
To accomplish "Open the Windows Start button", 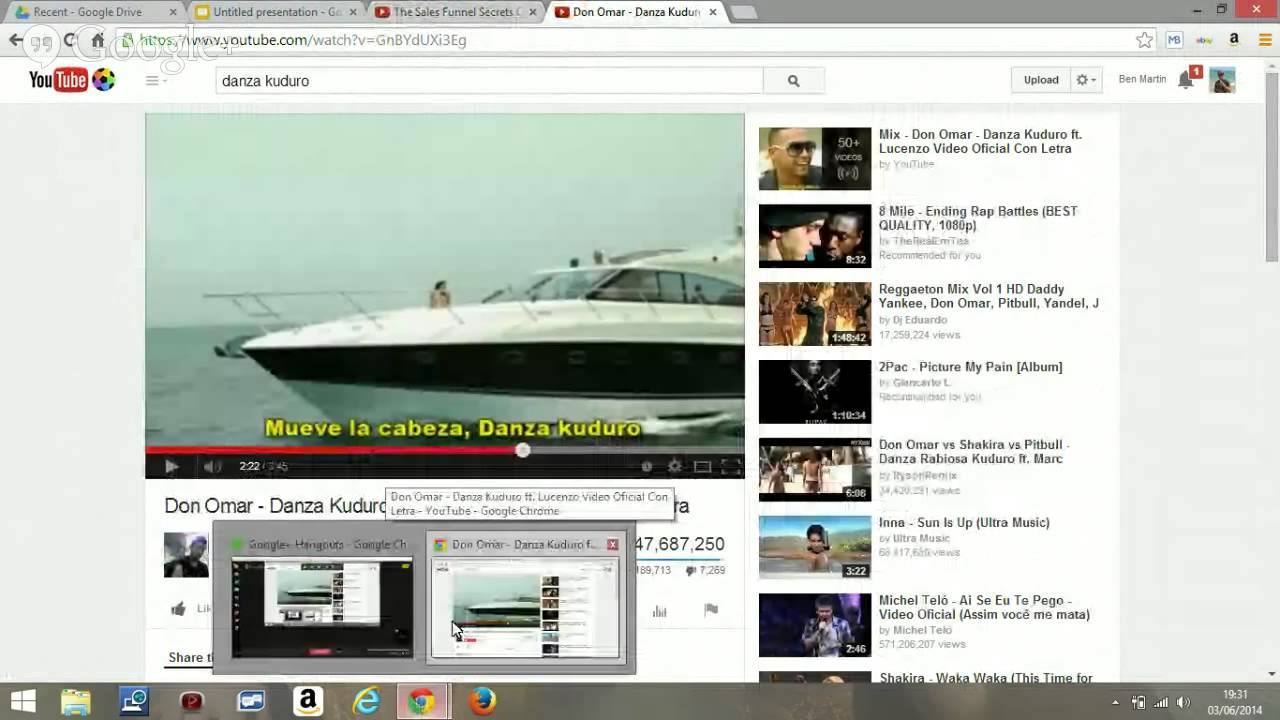I will pyautogui.click(x=22, y=702).
